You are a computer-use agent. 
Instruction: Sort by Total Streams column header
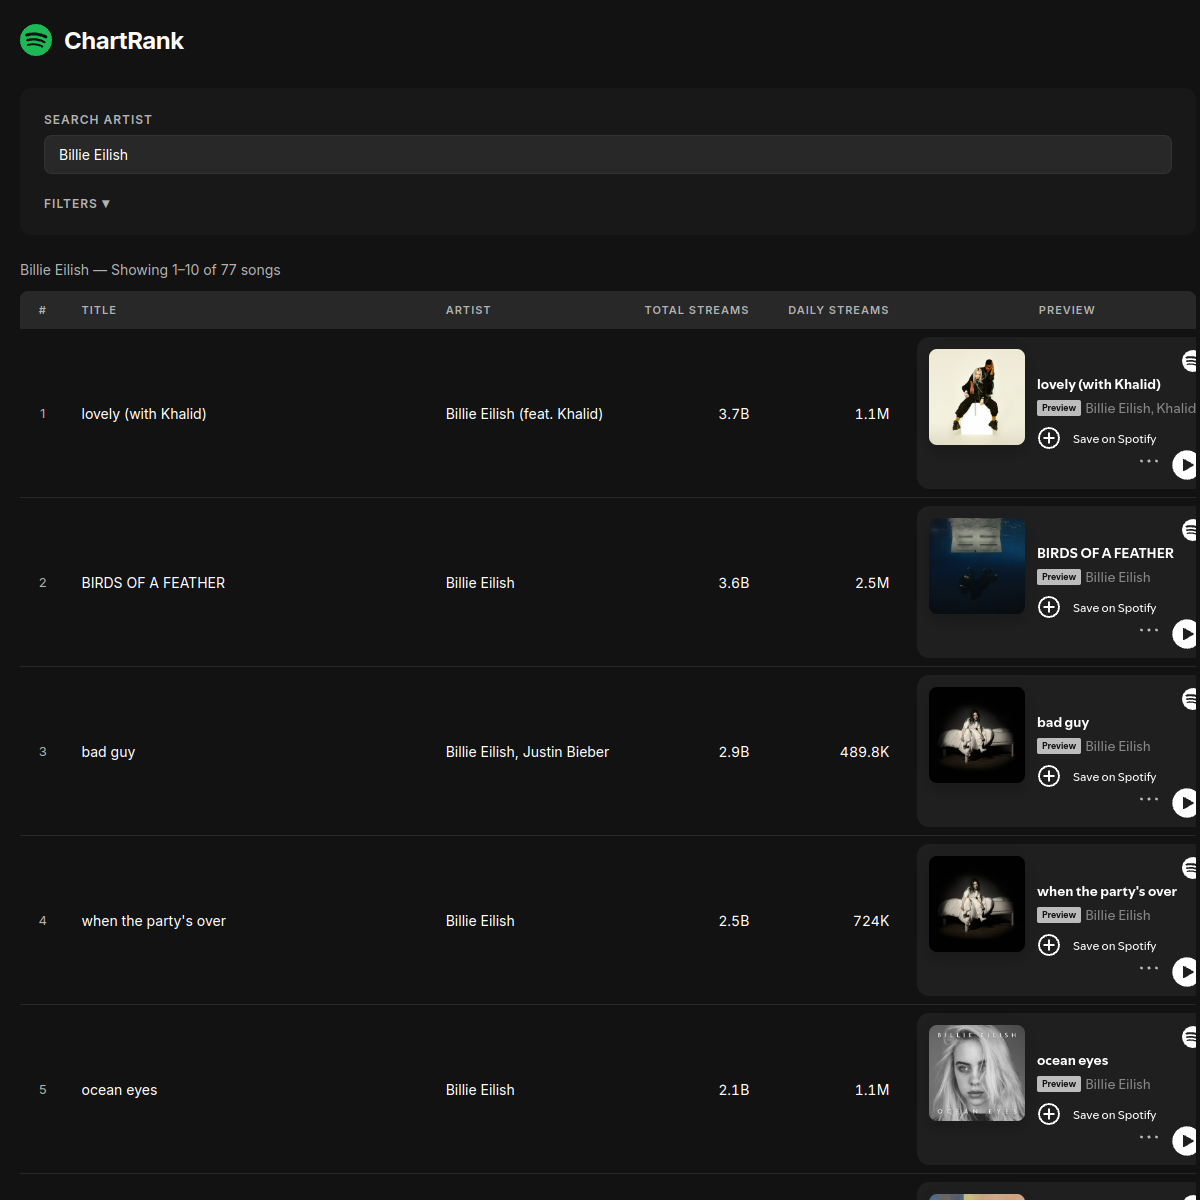(x=696, y=310)
